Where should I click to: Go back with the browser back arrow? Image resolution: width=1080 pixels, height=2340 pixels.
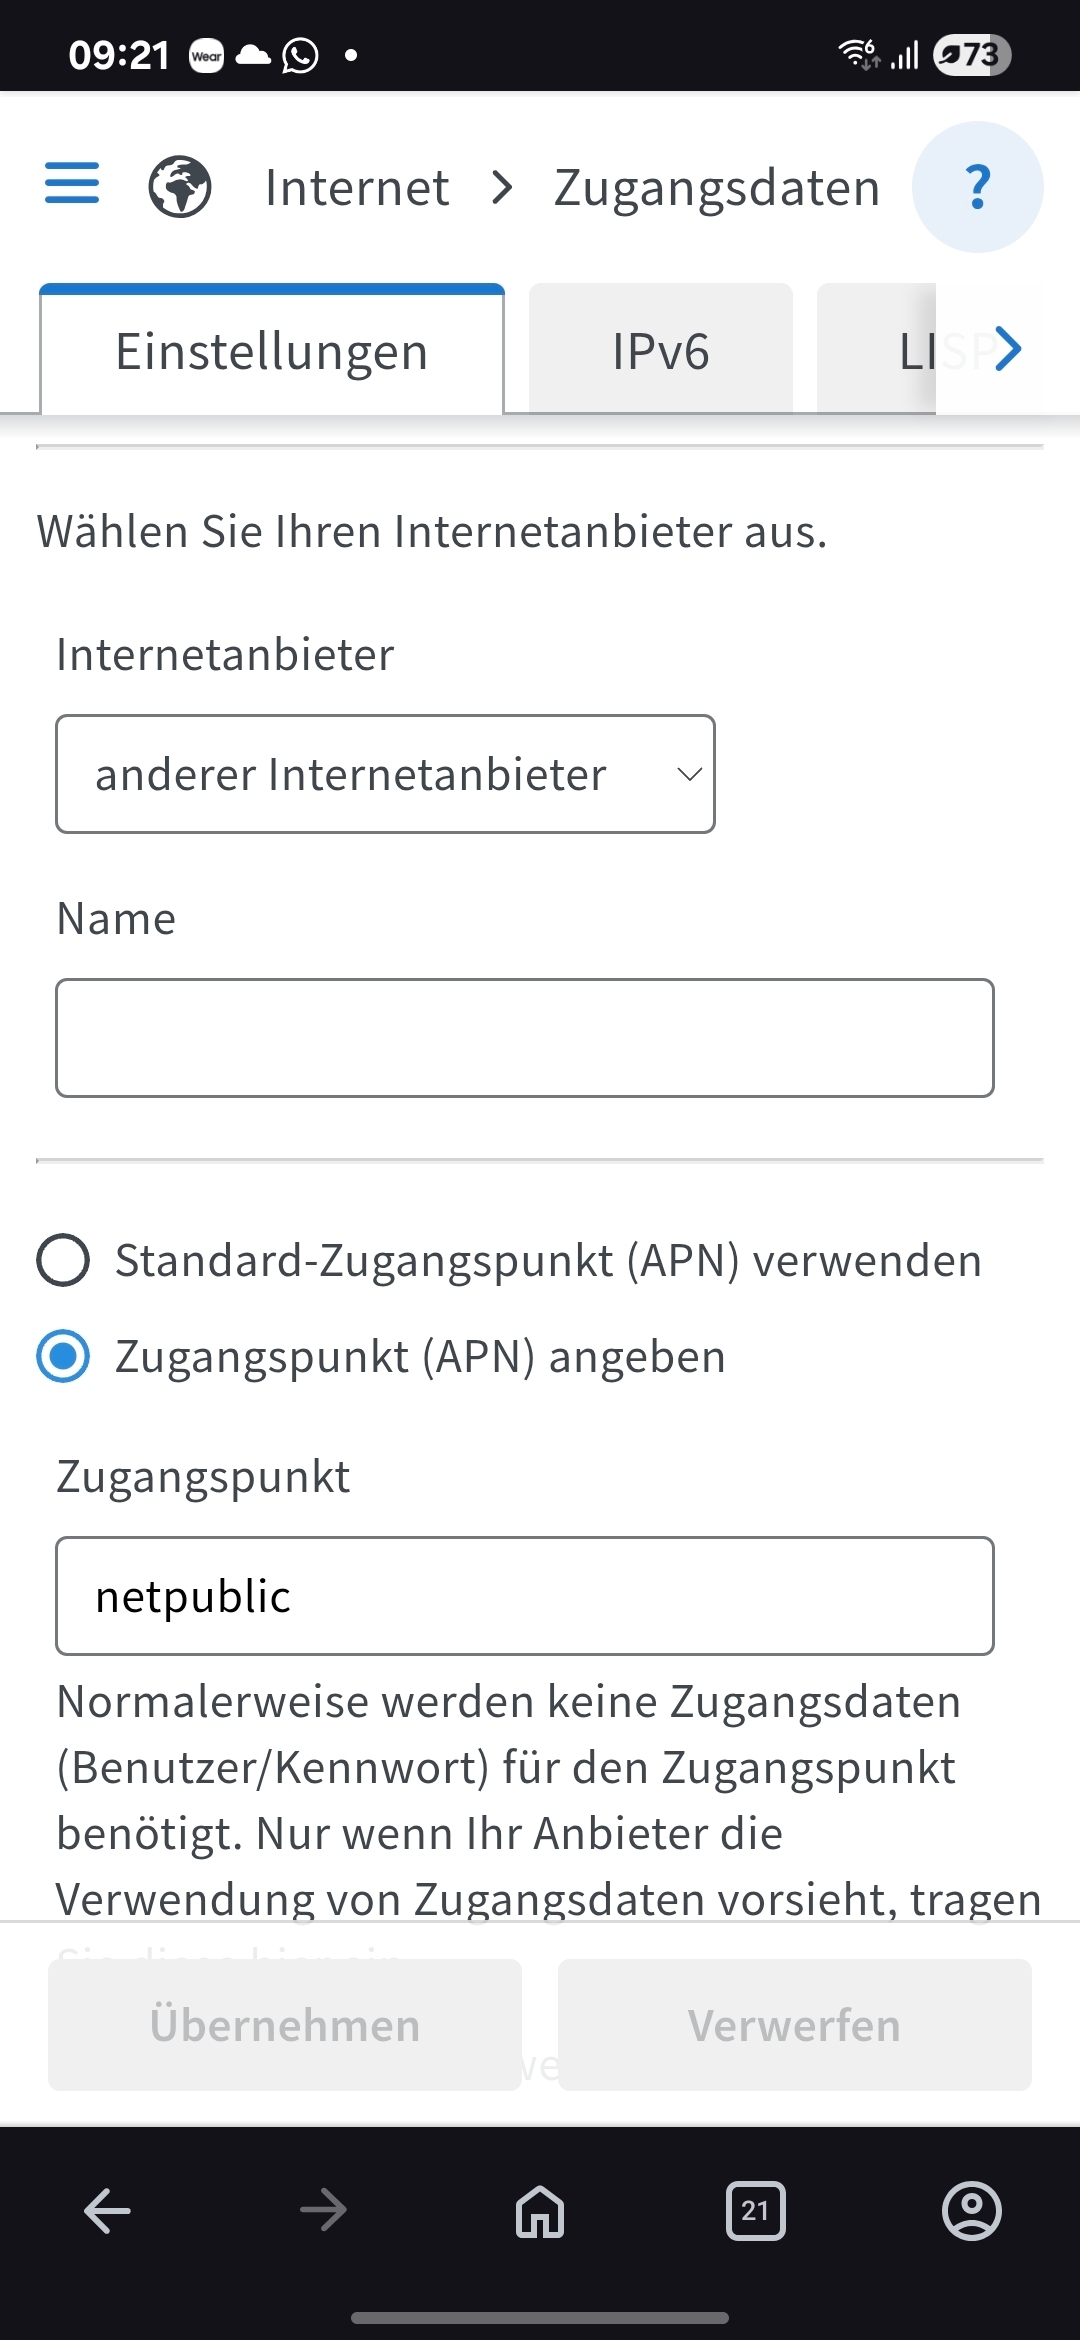(108, 2210)
